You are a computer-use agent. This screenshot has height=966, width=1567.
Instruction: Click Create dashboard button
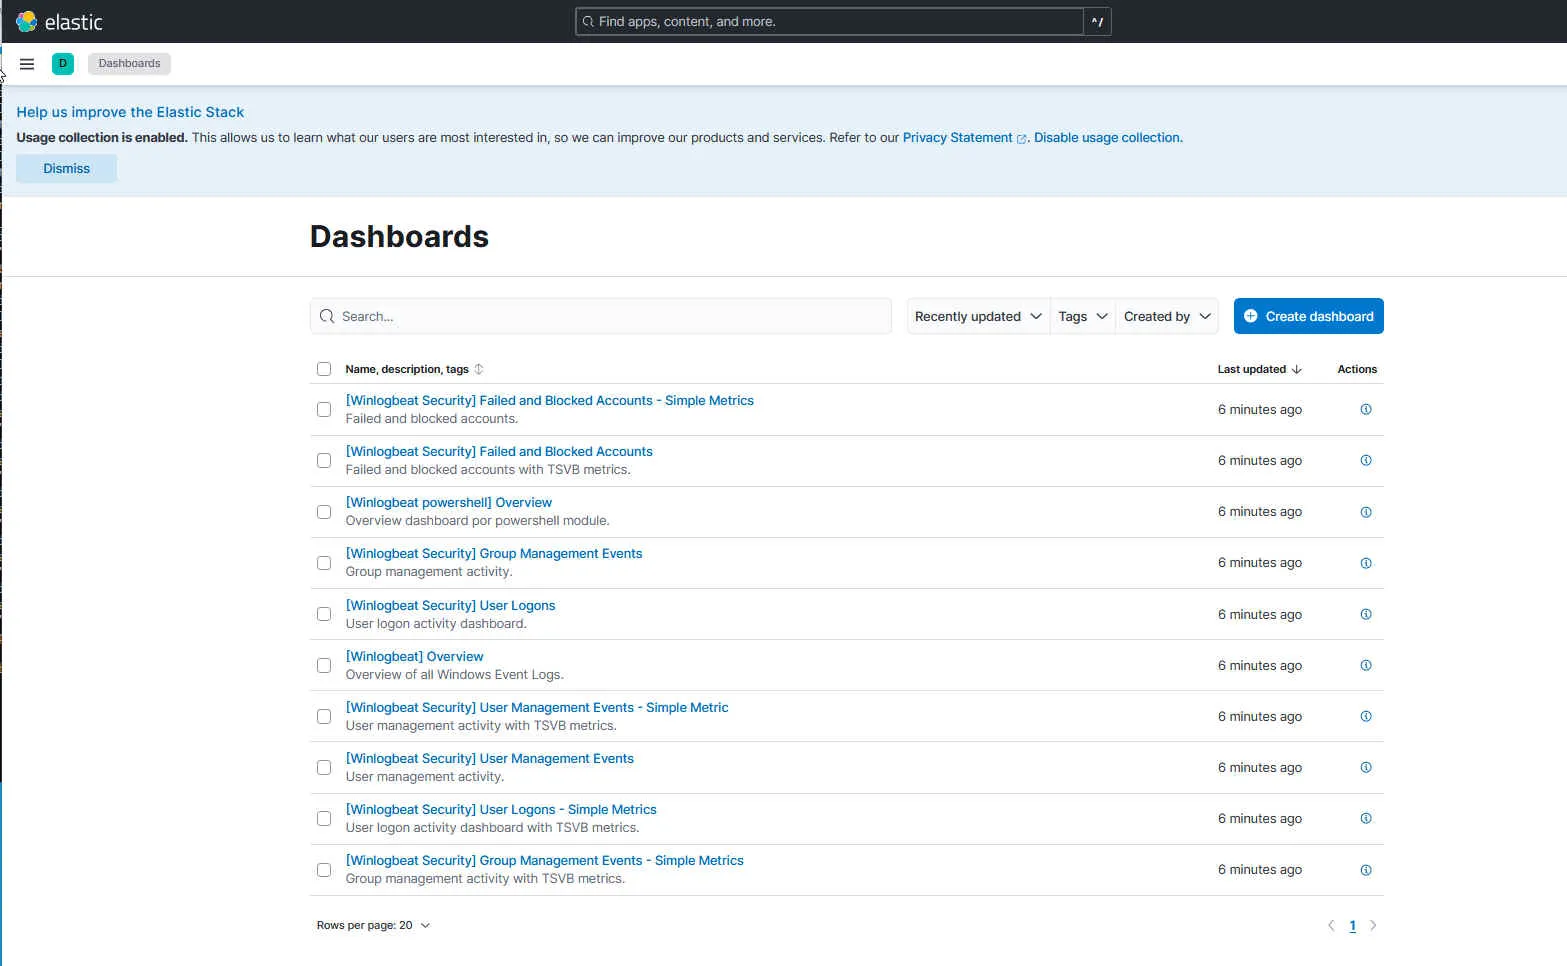click(x=1308, y=316)
